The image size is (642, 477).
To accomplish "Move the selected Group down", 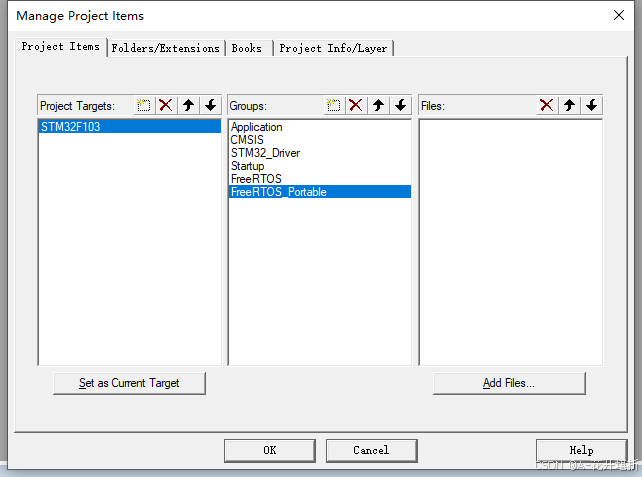I will [400, 105].
